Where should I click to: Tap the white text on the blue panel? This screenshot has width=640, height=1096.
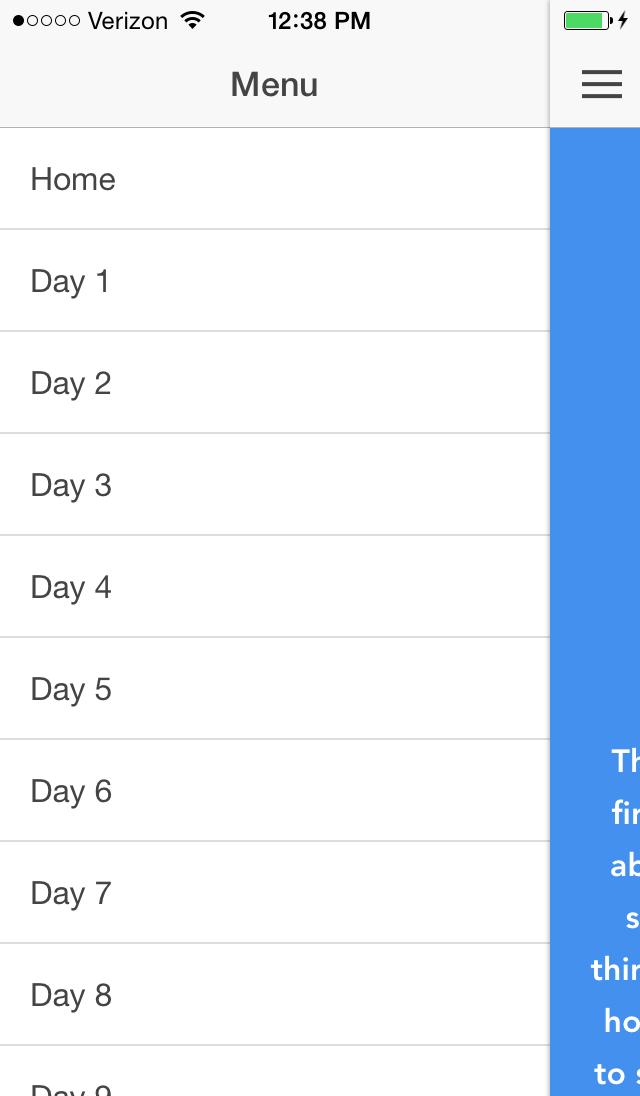pos(616,916)
